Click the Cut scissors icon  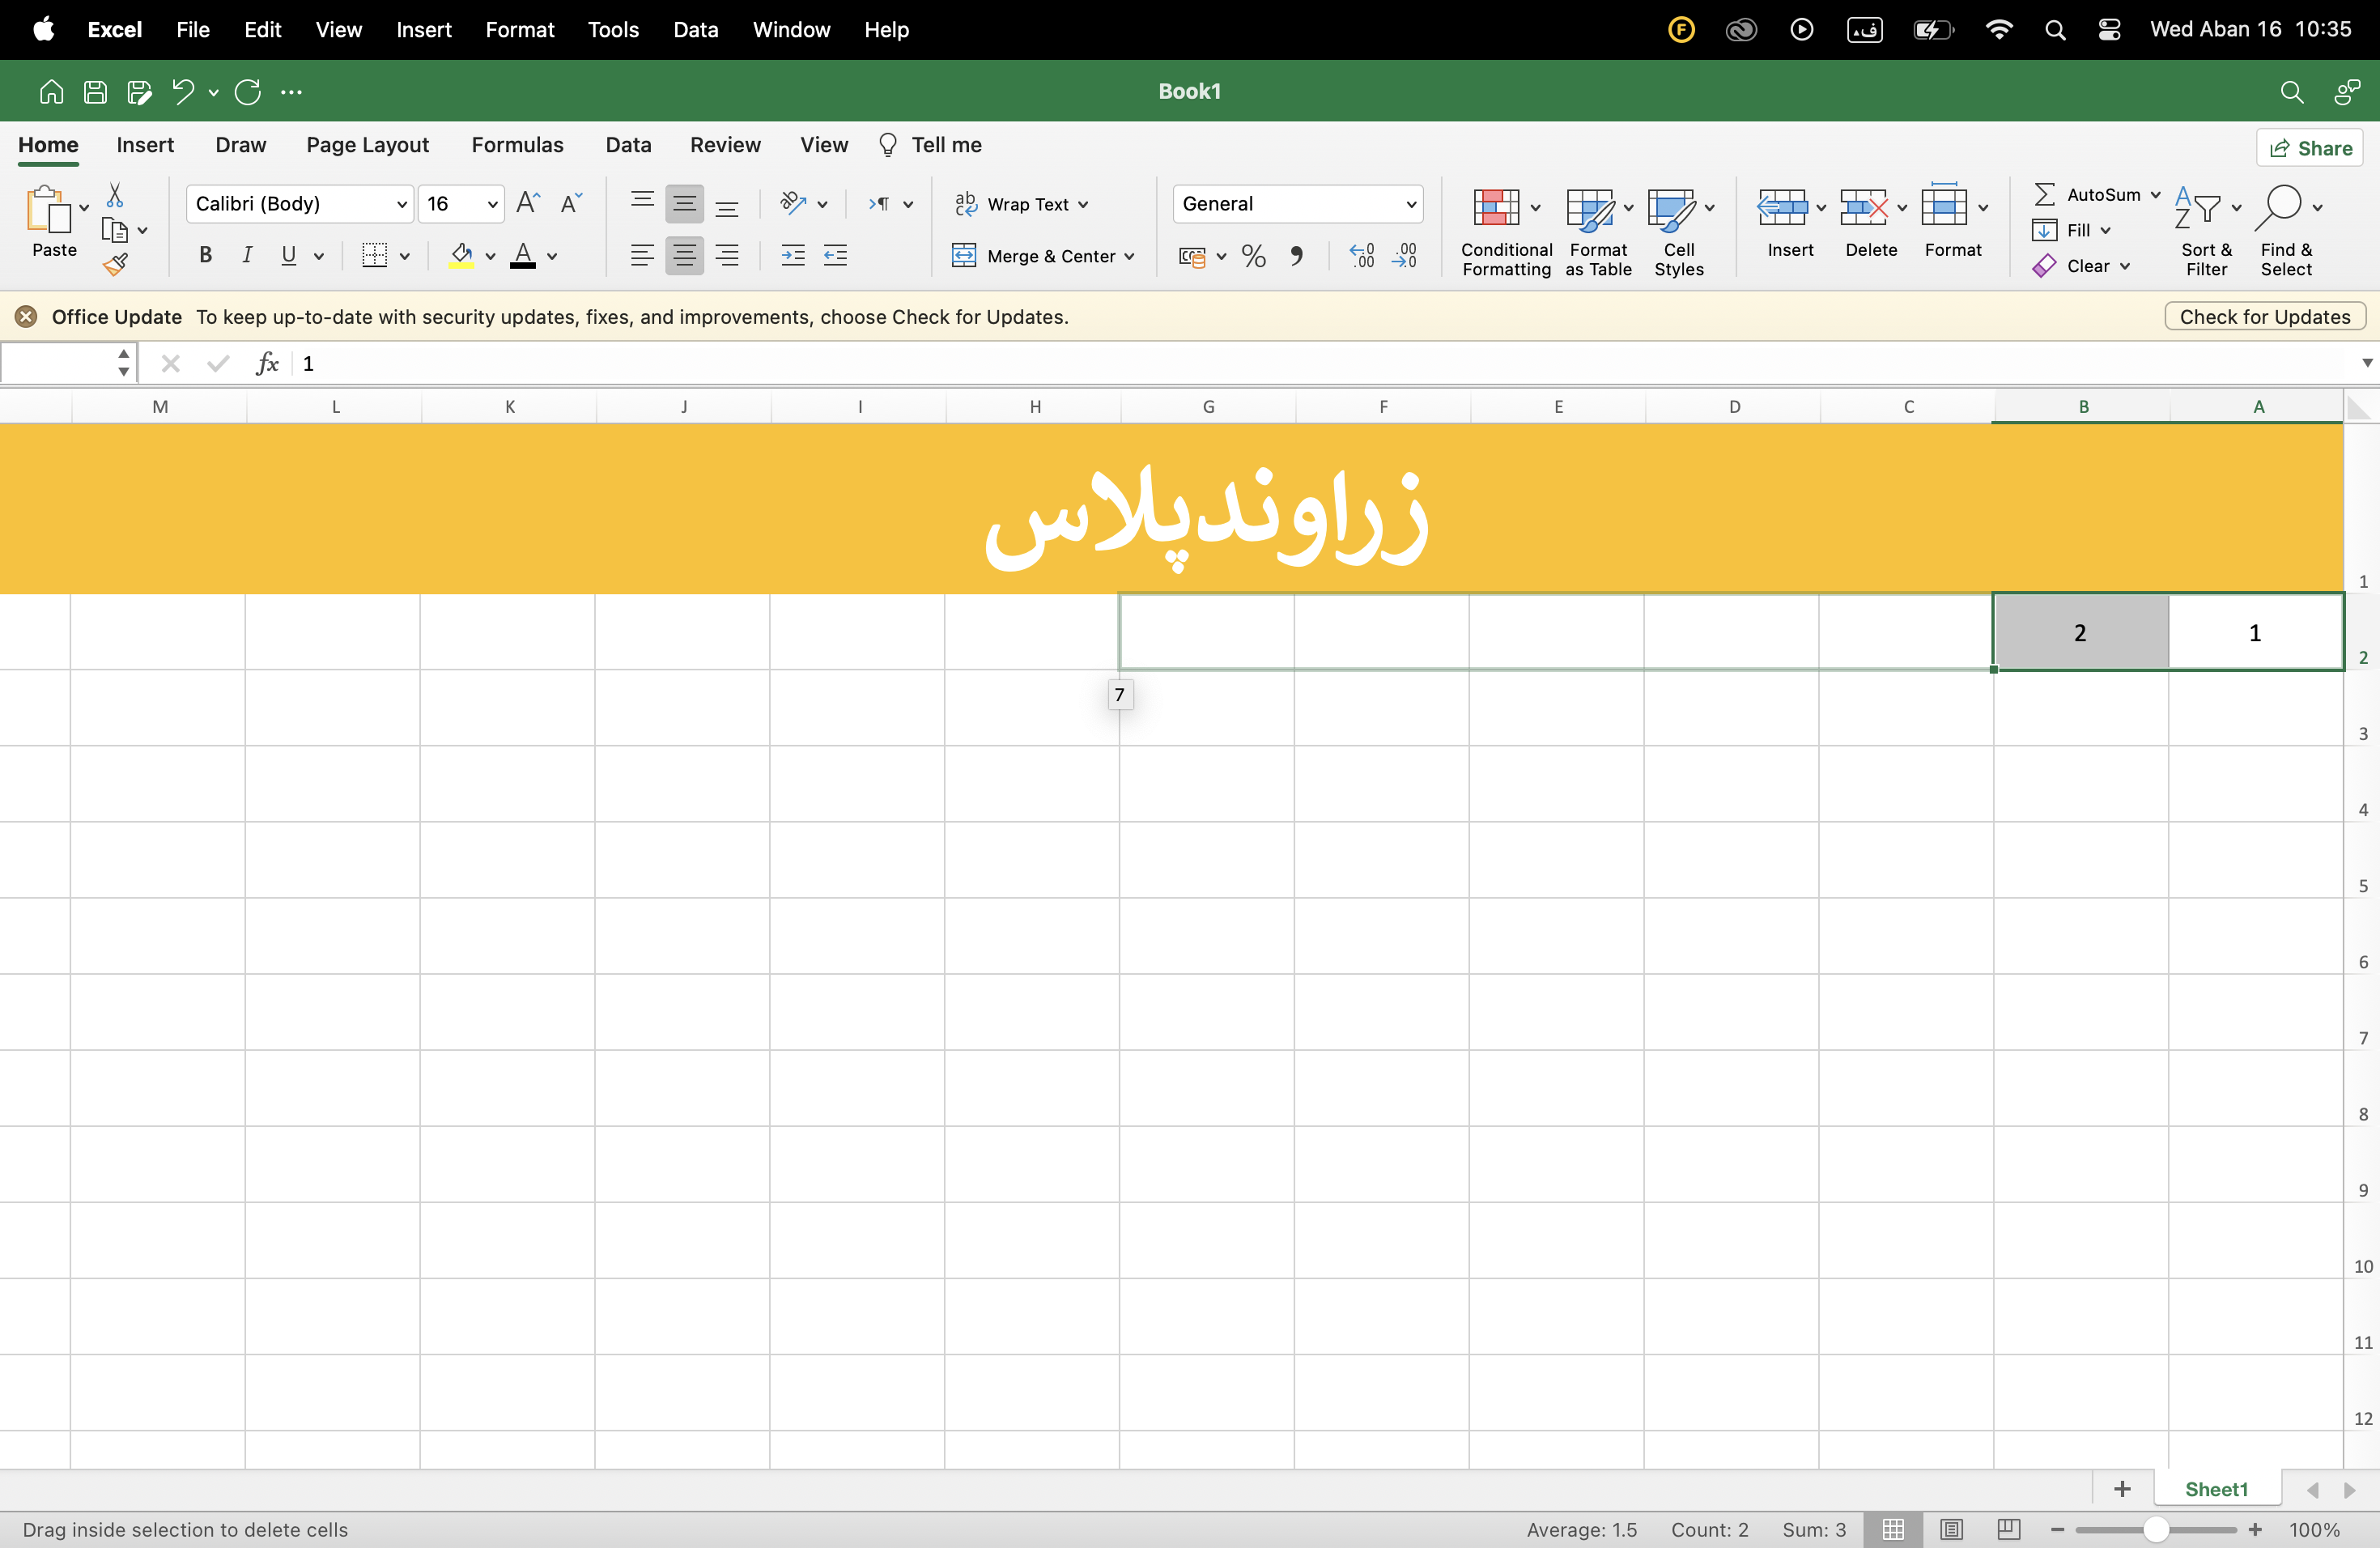click(x=115, y=195)
